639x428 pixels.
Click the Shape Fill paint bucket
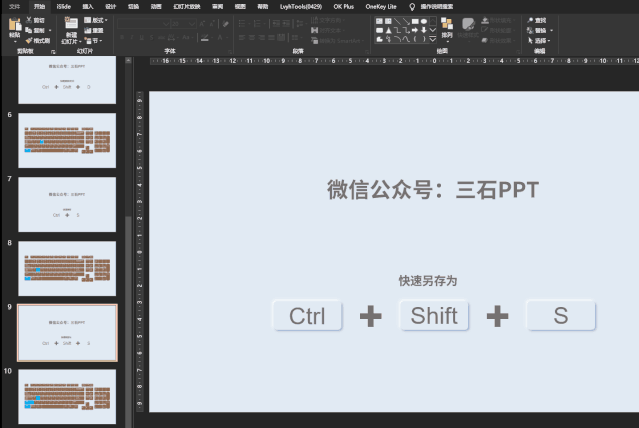[x=485, y=20]
